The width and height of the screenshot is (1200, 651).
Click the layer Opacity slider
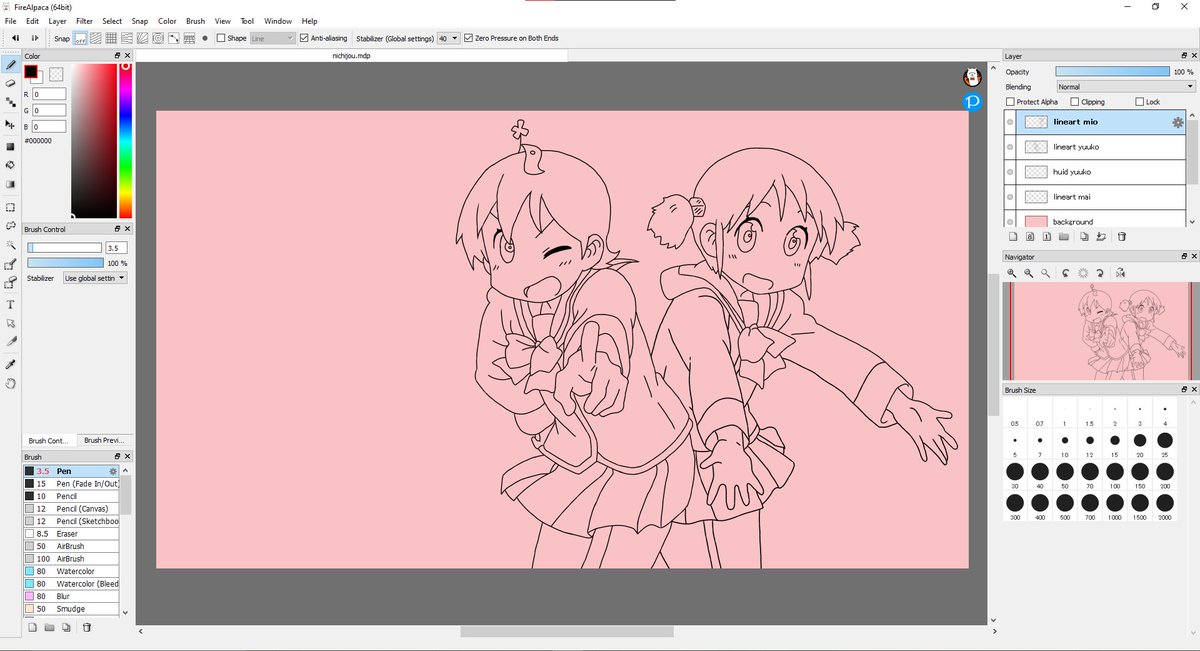coord(1112,72)
